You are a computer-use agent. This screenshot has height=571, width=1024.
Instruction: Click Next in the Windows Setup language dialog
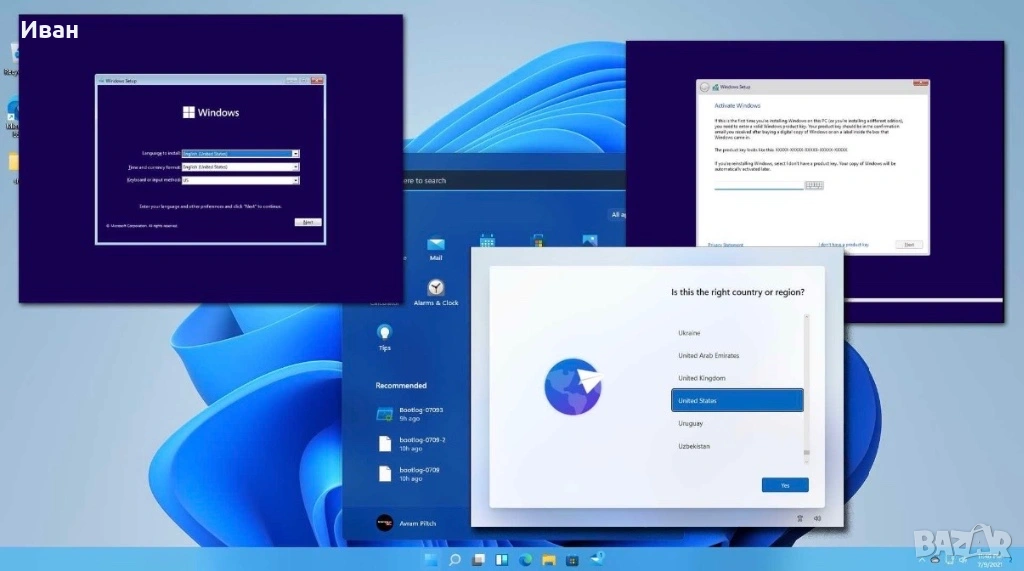[x=307, y=222]
